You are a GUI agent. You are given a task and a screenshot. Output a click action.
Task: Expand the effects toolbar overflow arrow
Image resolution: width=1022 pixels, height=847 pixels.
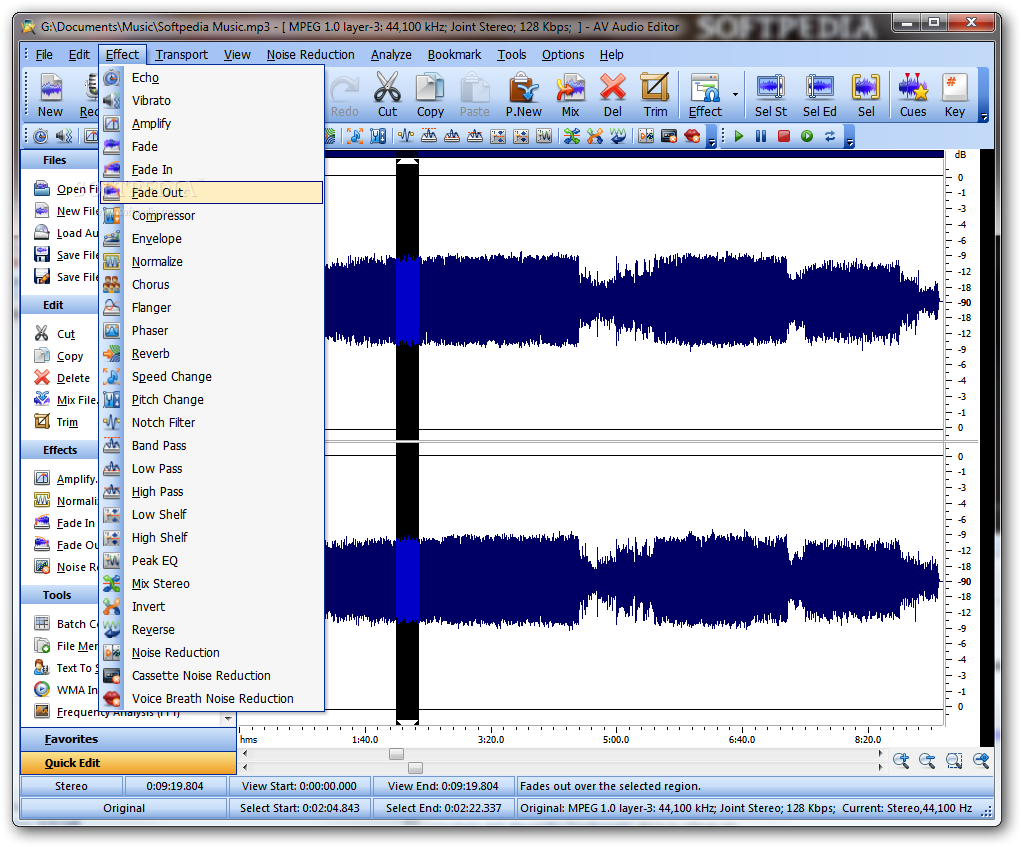[712, 142]
